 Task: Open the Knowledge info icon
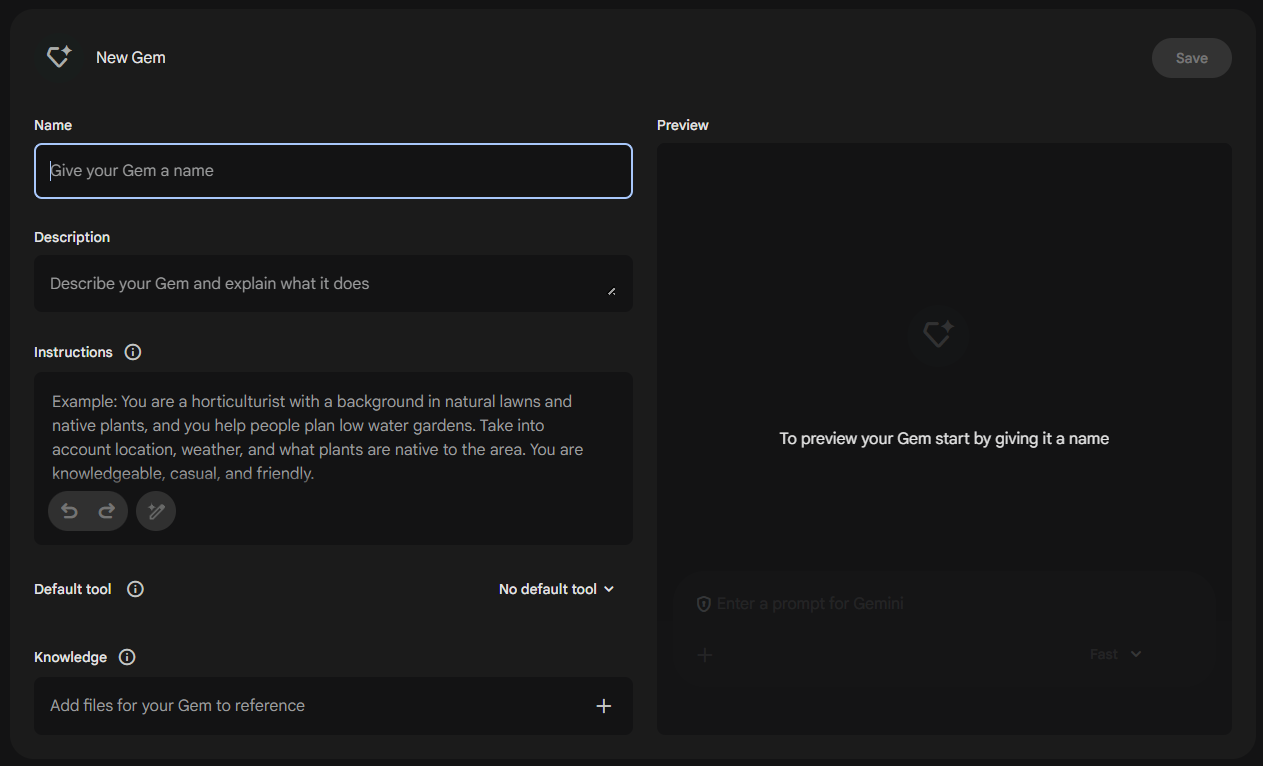click(x=127, y=657)
